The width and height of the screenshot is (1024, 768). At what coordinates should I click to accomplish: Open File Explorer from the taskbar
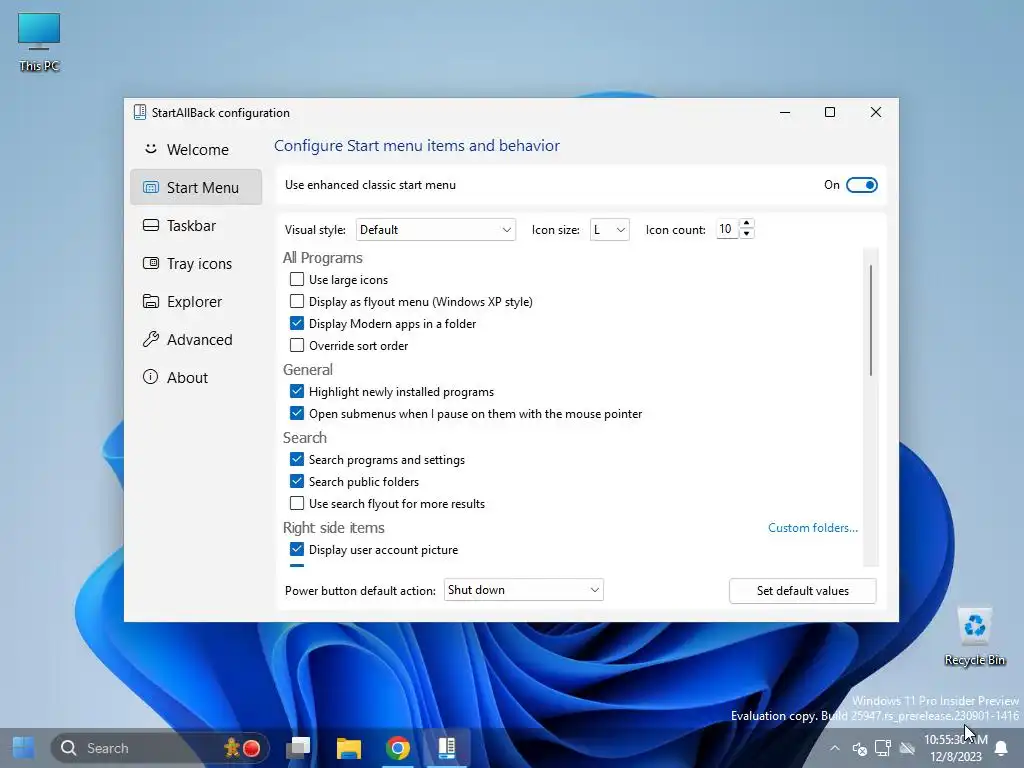tap(349, 748)
